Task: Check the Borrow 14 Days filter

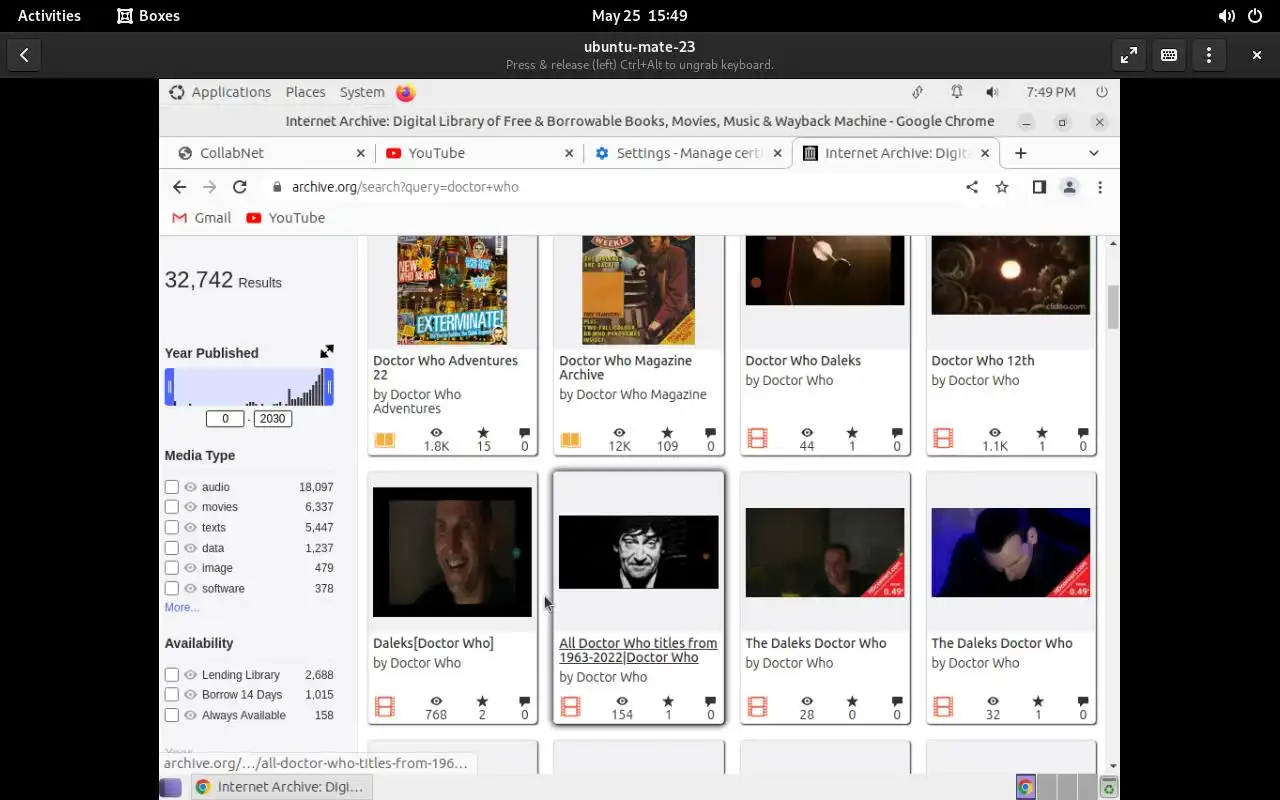Action: [x=172, y=695]
